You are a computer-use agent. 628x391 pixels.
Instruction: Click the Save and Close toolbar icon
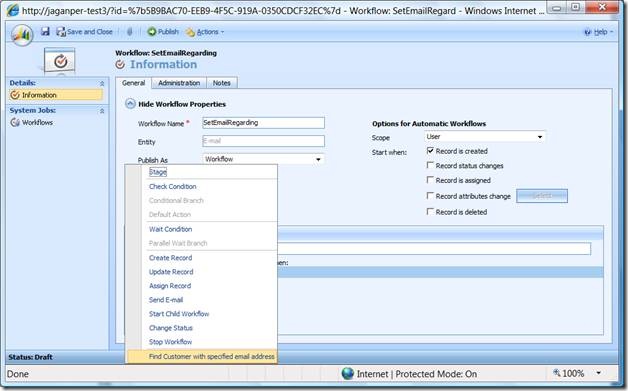pyautogui.click(x=61, y=32)
